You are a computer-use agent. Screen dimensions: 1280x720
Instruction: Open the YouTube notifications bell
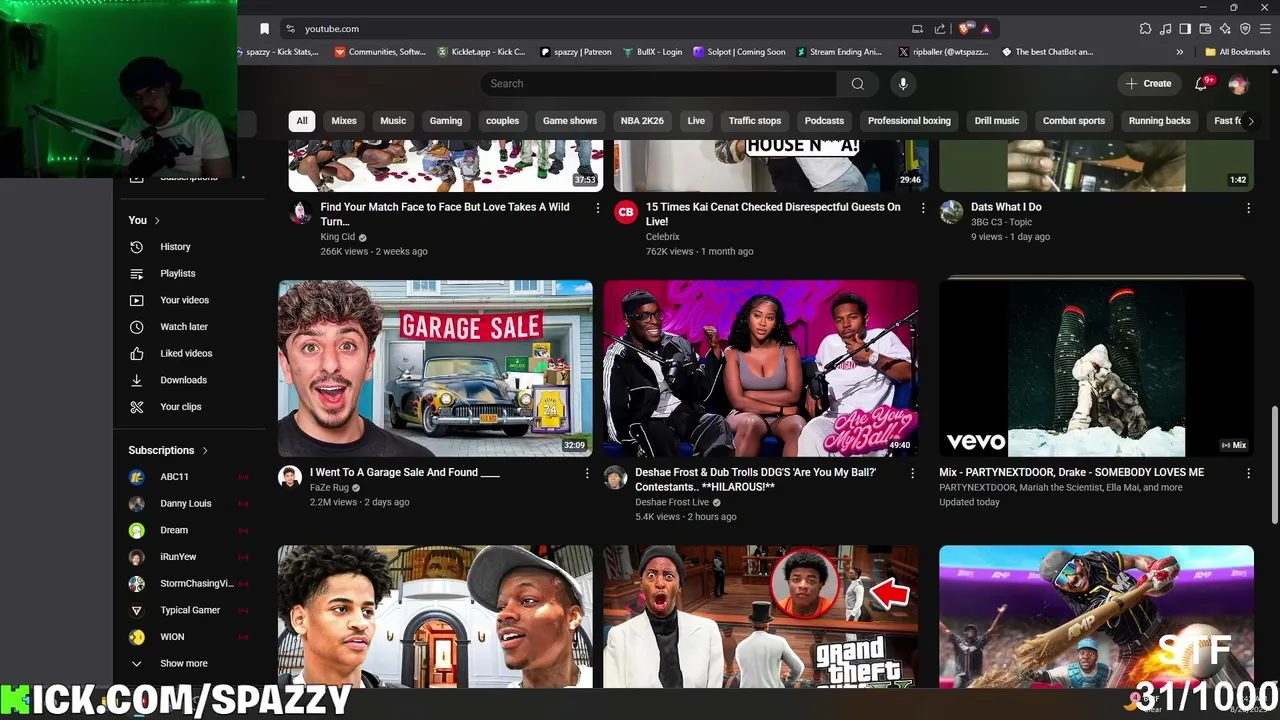1201,84
